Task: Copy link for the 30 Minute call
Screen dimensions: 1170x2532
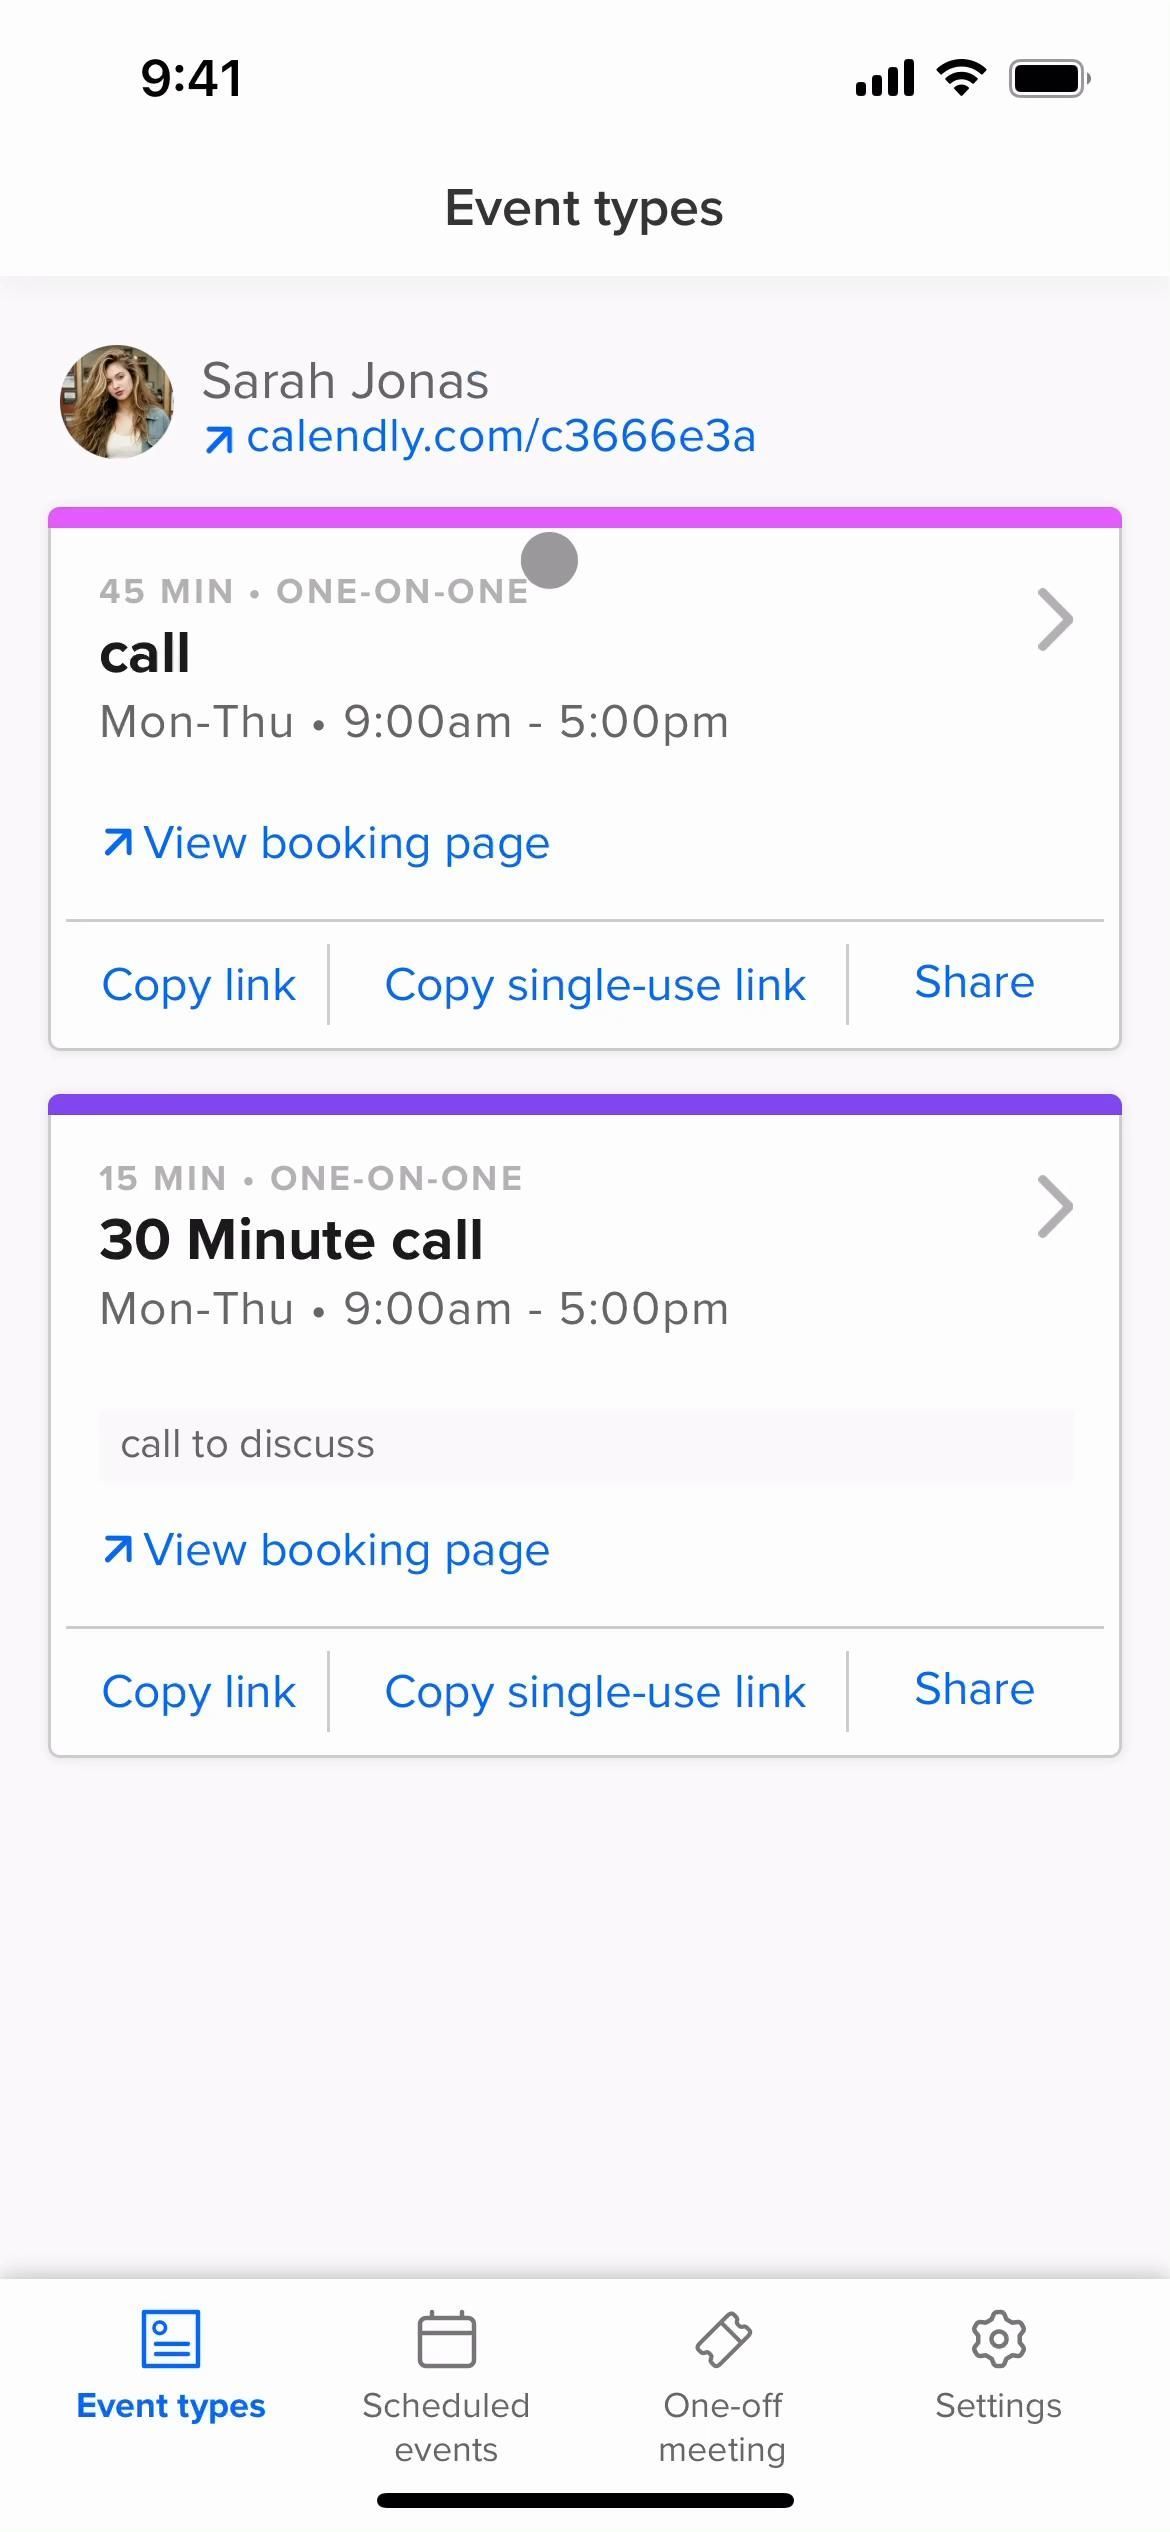Action: click(x=199, y=1692)
